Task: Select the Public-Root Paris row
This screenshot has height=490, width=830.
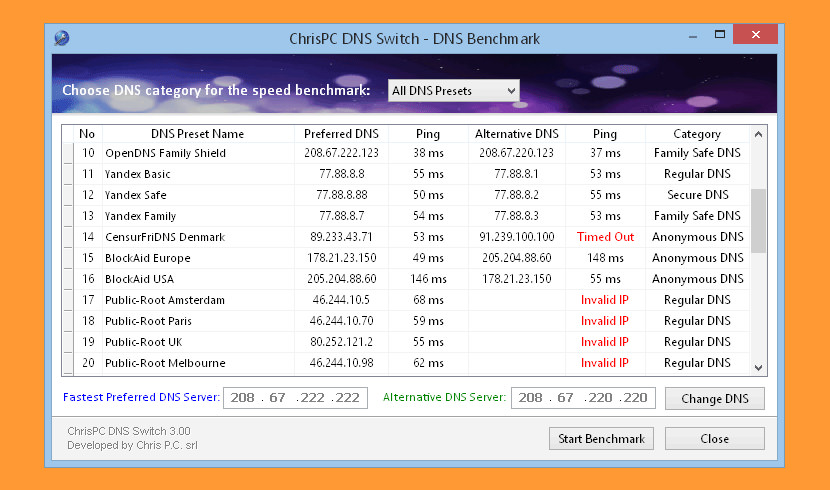Action: click(407, 321)
